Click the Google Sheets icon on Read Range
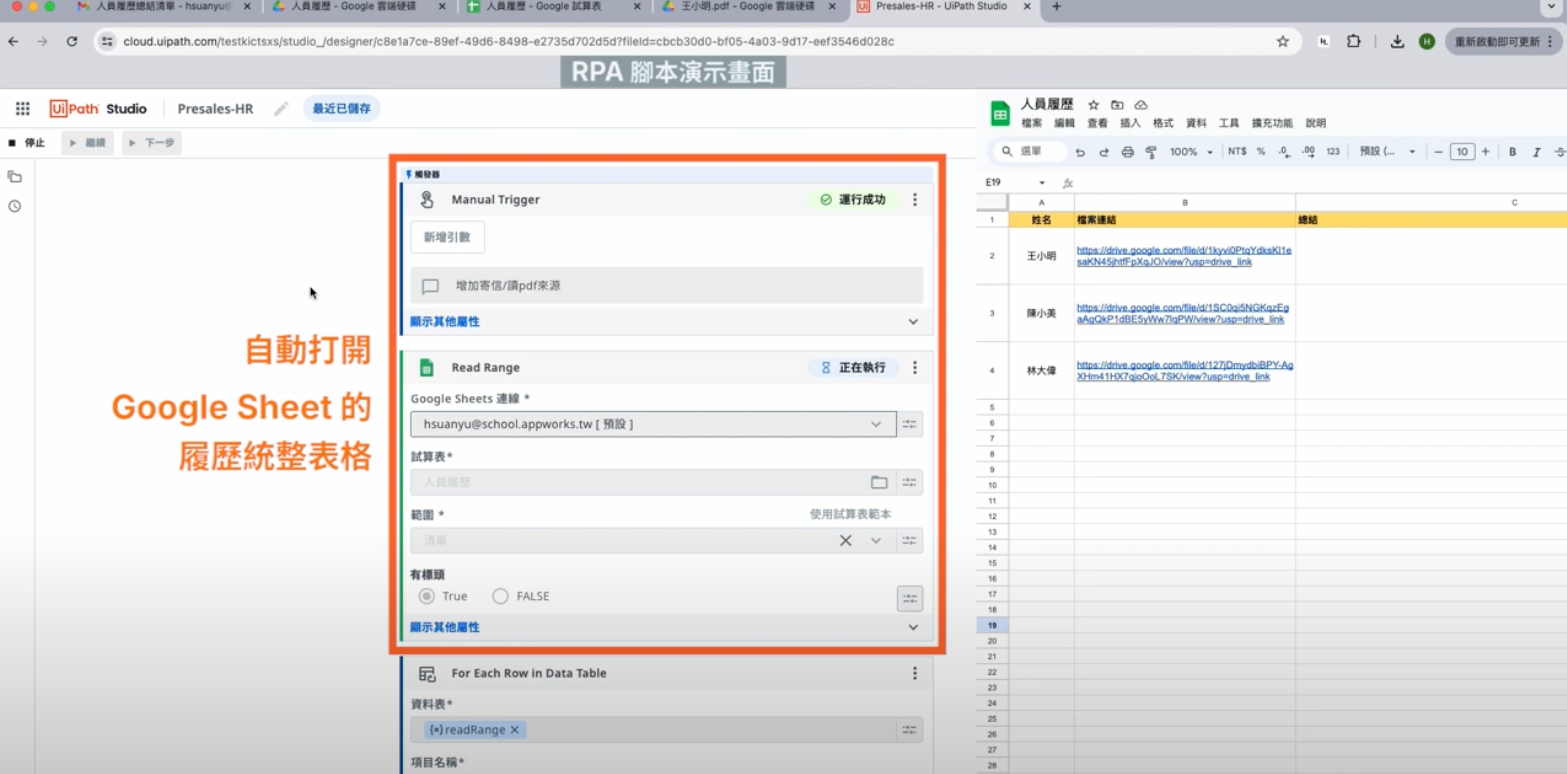This screenshot has width=1567, height=774. 427,368
